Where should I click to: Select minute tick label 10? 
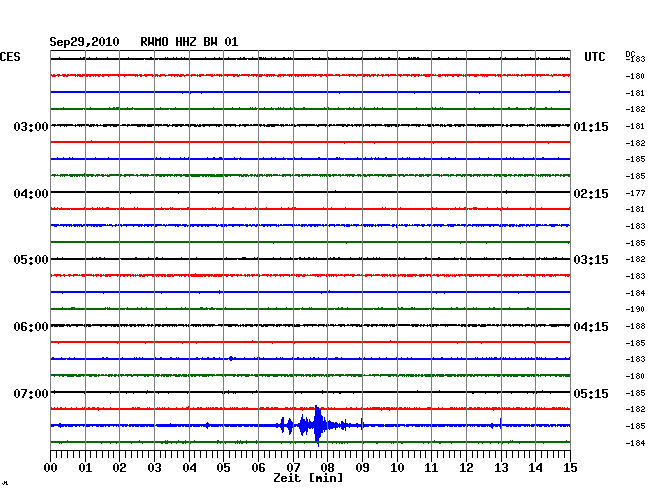[x=397, y=468]
